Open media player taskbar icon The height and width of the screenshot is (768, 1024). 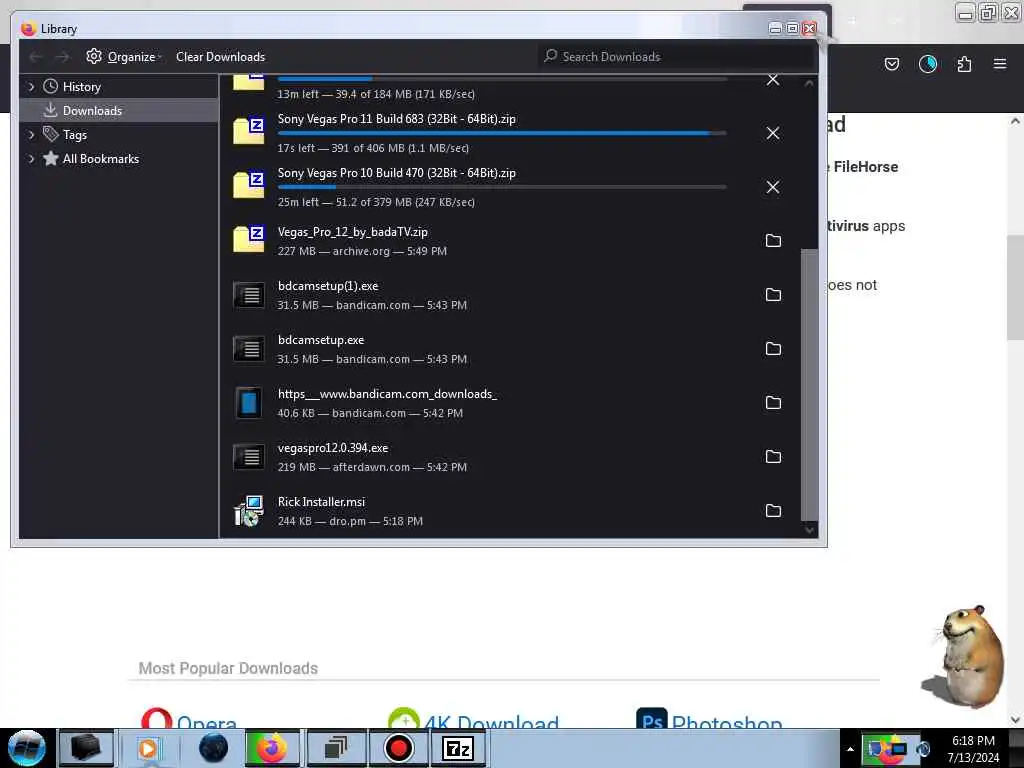(x=148, y=748)
